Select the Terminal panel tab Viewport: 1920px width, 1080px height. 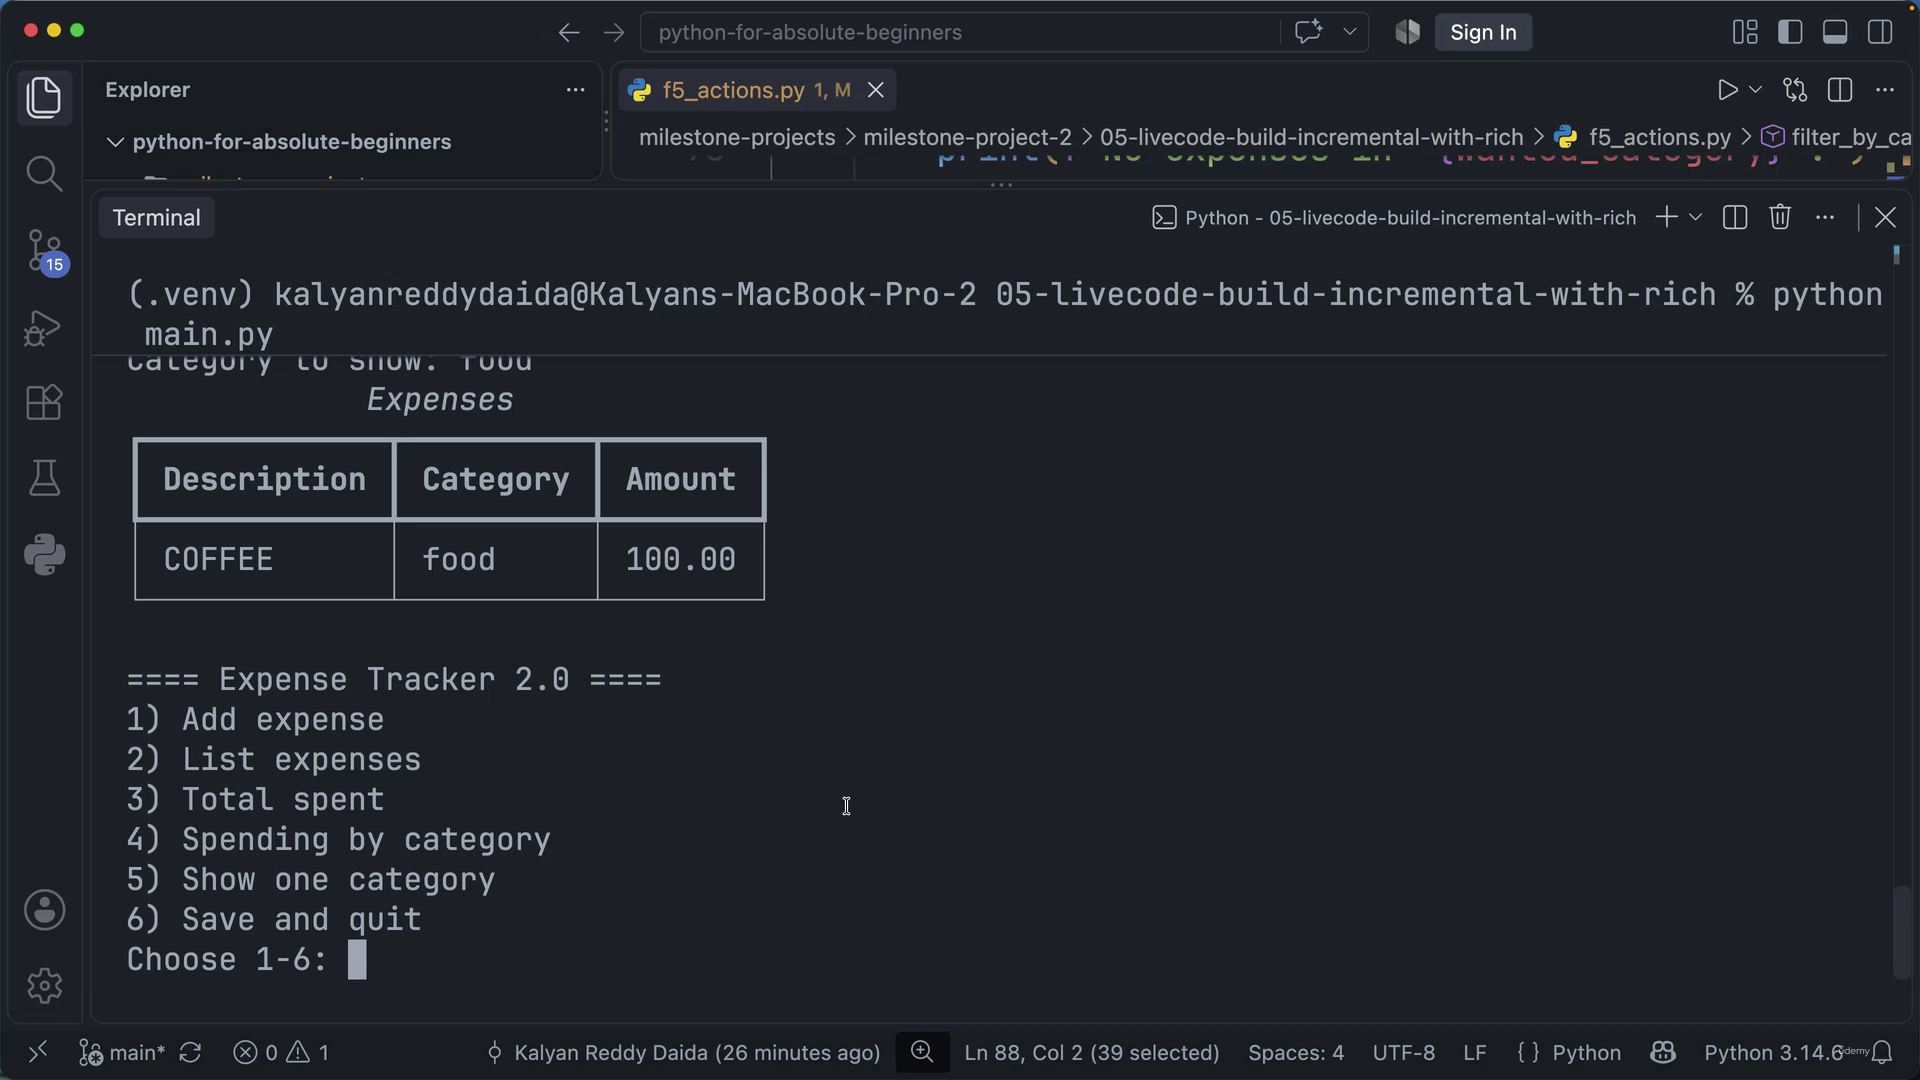pyautogui.click(x=156, y=218)
